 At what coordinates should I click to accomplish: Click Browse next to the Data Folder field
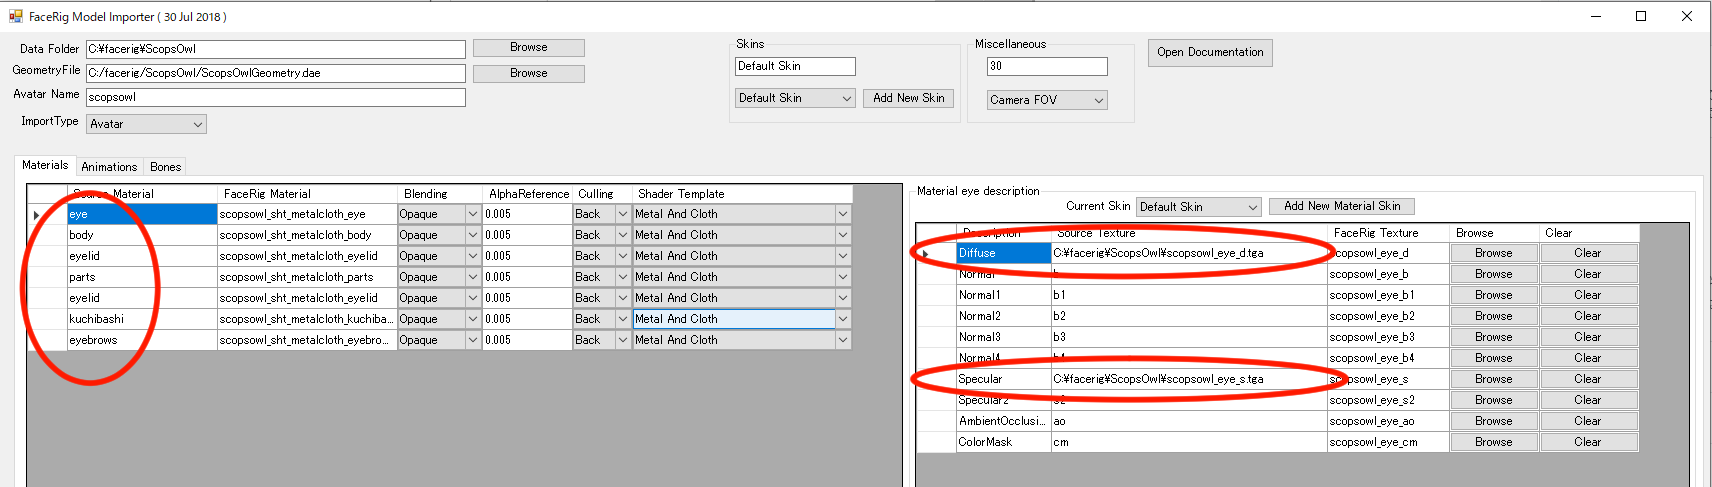click(x=528, y=48)
